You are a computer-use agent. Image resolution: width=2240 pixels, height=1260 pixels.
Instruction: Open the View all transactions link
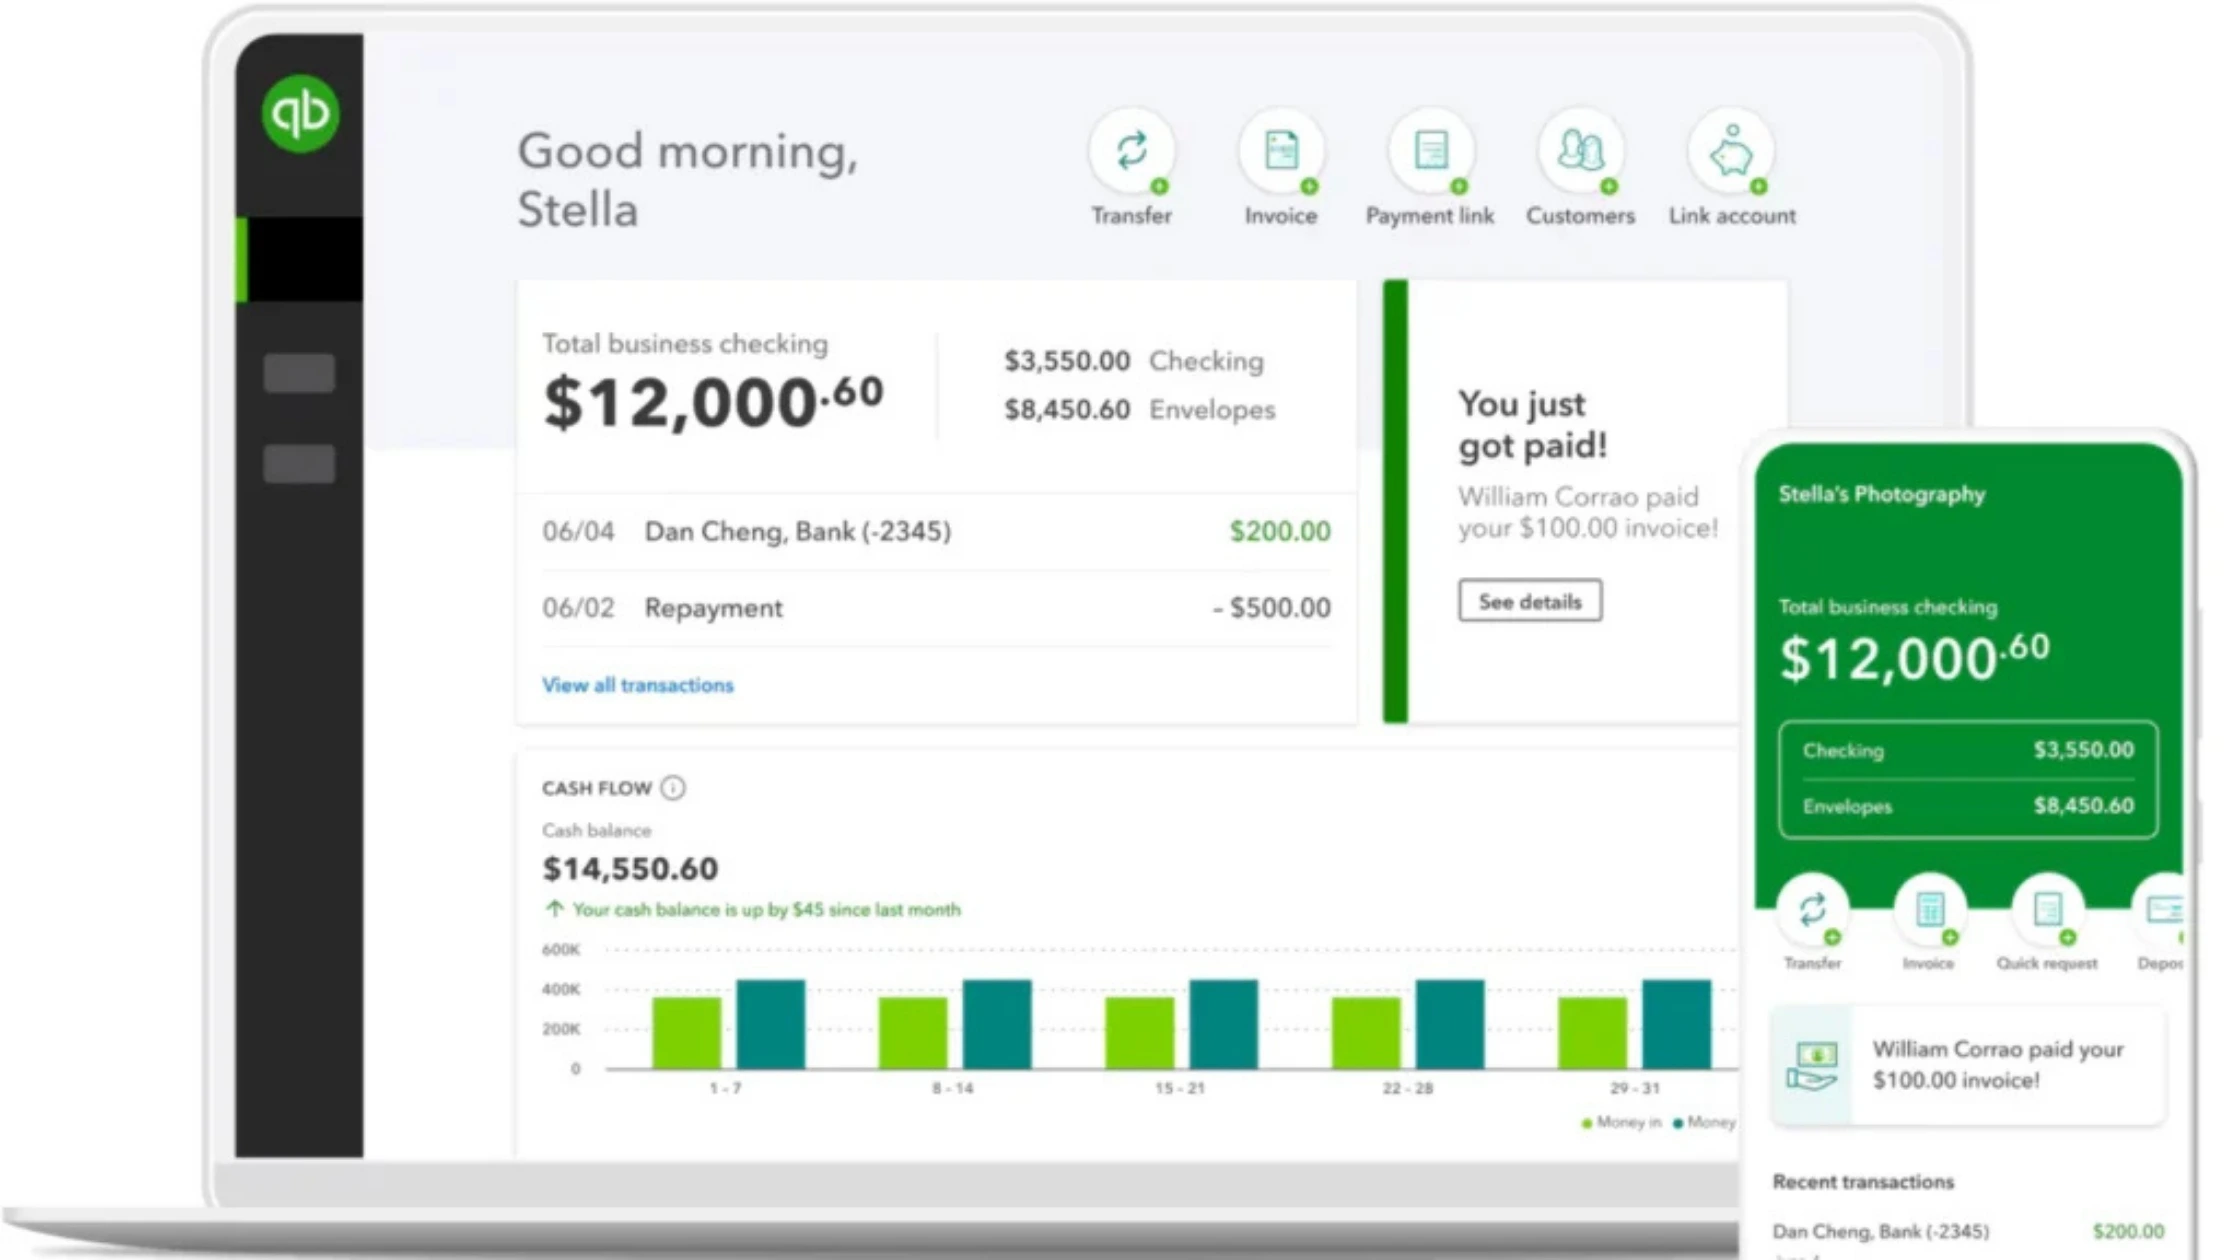coord(637,685)
